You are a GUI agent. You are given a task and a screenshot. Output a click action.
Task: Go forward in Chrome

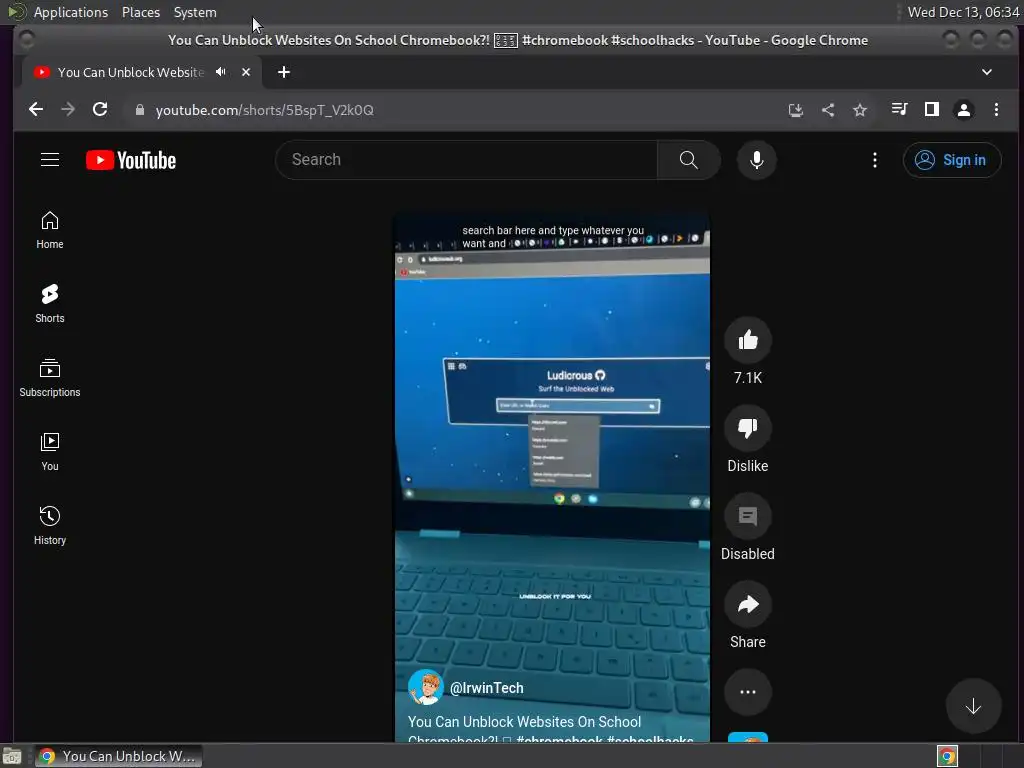point(68,110)
